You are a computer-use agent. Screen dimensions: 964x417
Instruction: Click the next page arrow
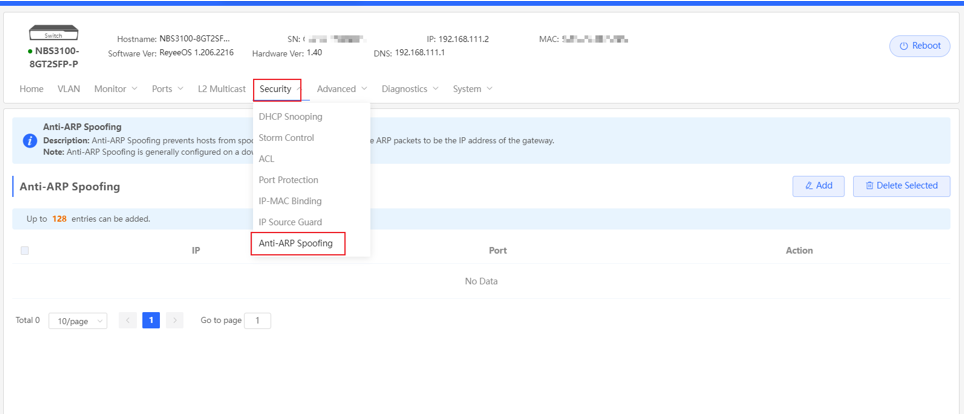tap(175, 321)
